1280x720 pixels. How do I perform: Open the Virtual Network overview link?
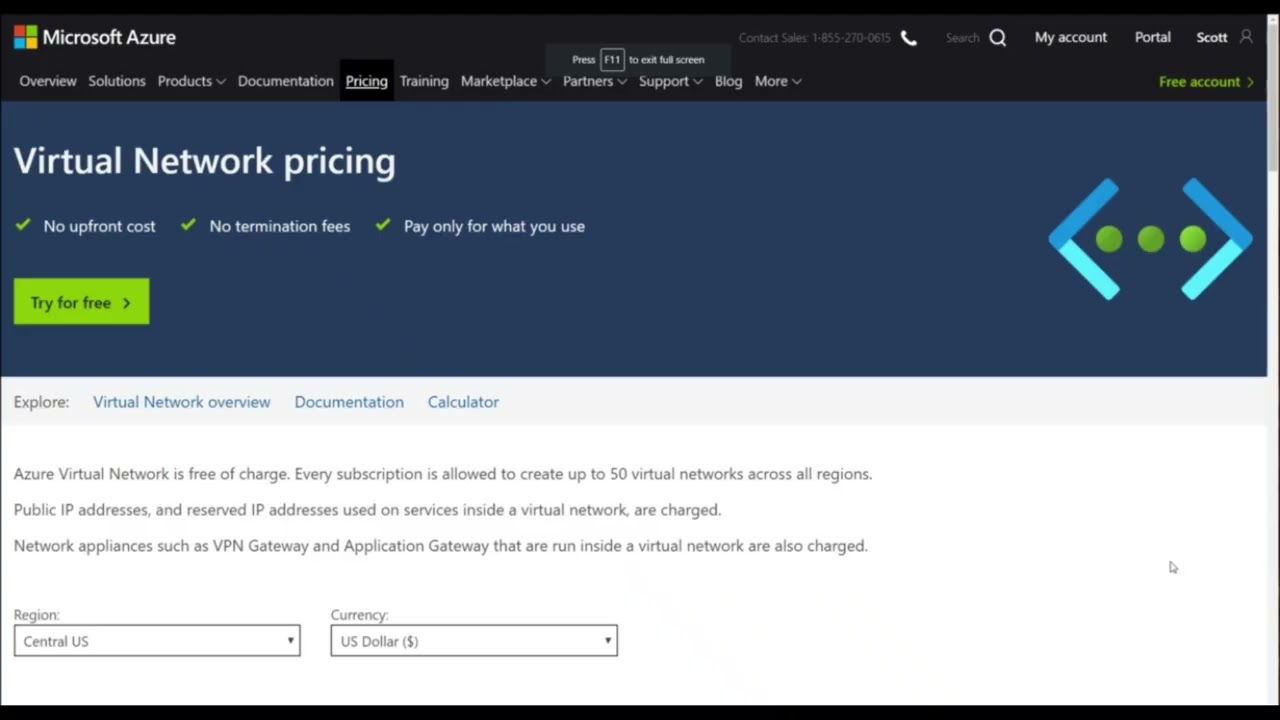pyautogui.click(x=182, y=402)
